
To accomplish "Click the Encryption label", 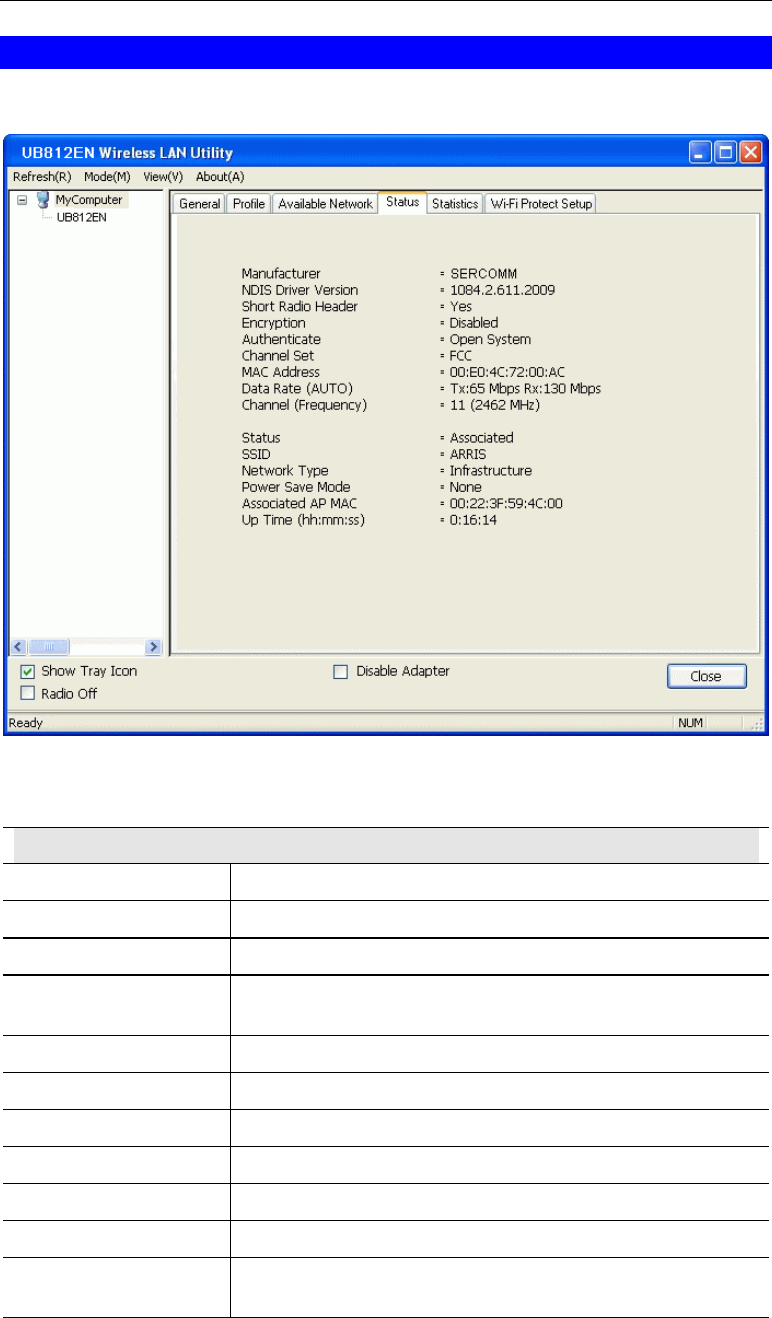I will coord(274,323).
